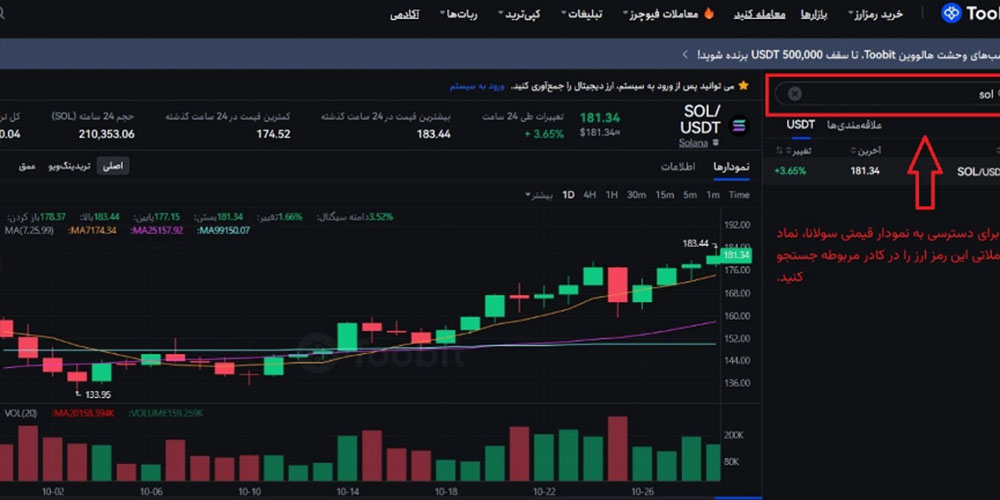Image resolution: width=1000 pixels, height=500 pixels.
Task: Select the 4H chart interval
Action: point(590,195)
